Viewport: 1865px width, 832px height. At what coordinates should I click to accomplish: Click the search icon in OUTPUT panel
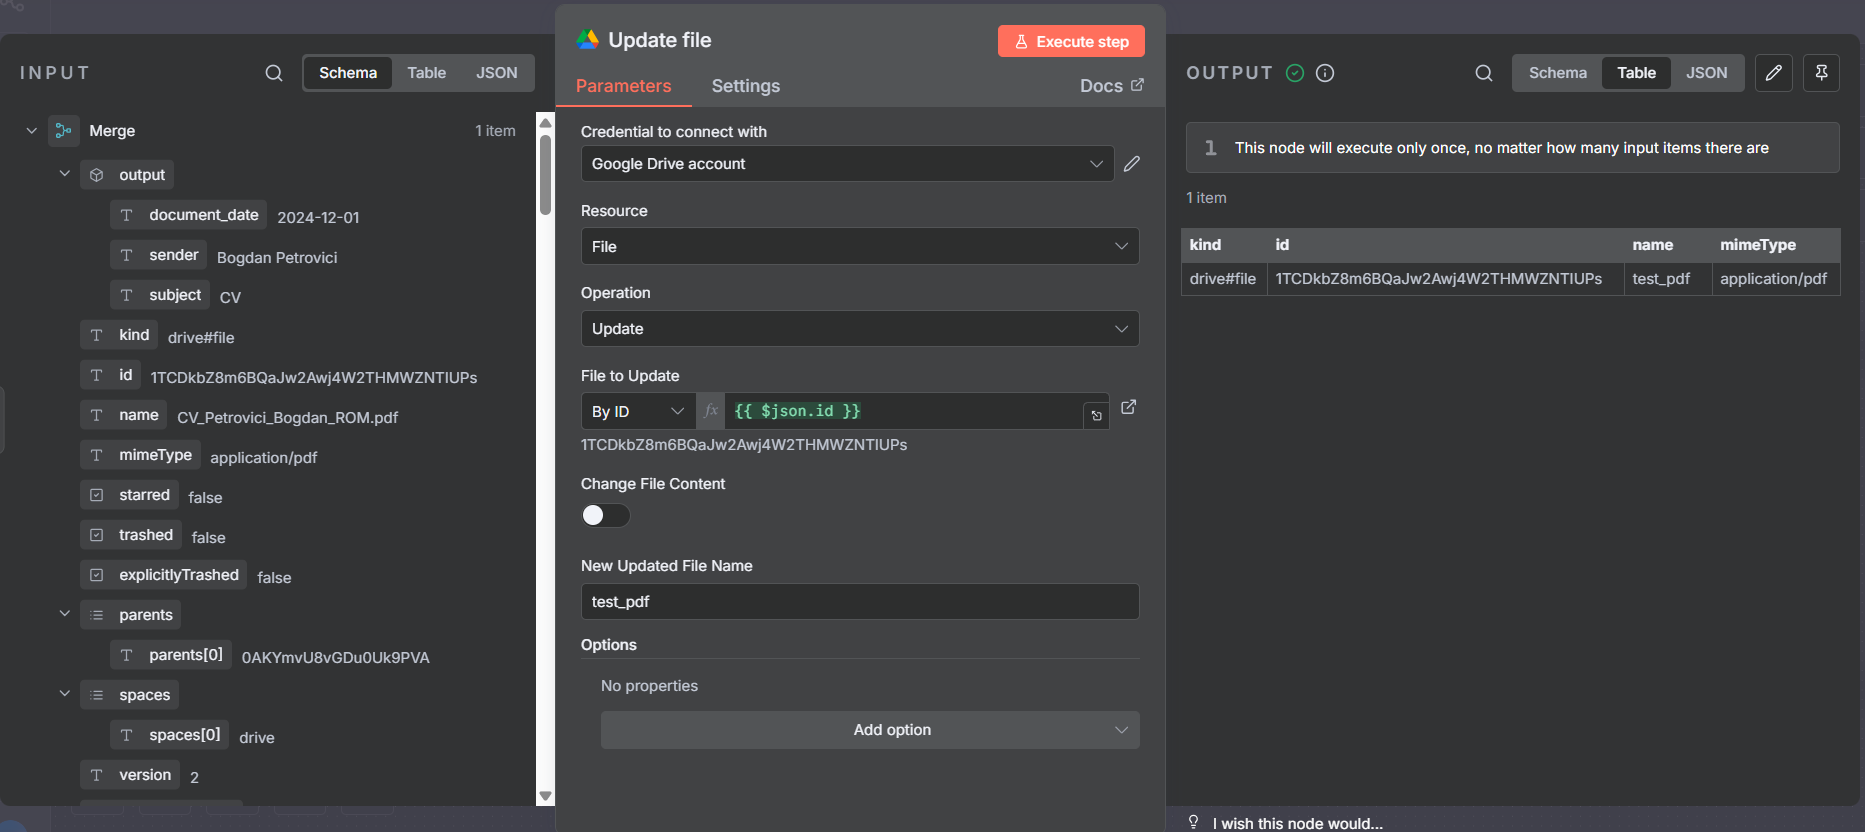(x=1483, y=73)
